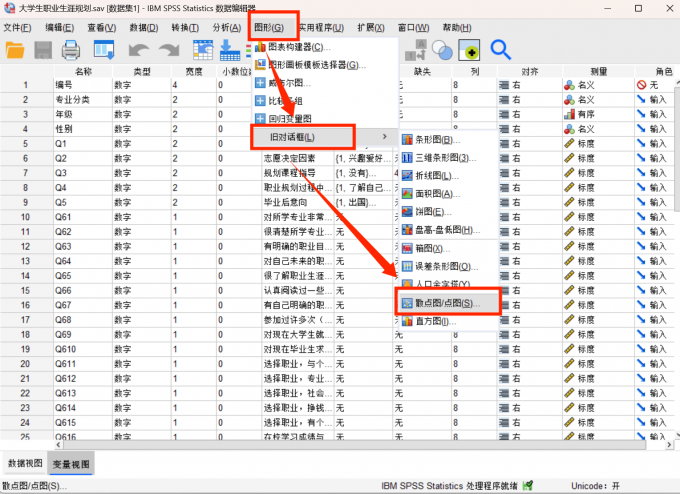This screenshot has width=680, height=494.
Task: Select 直方图(I) in the submenu
Action: (x=449, y=321)
